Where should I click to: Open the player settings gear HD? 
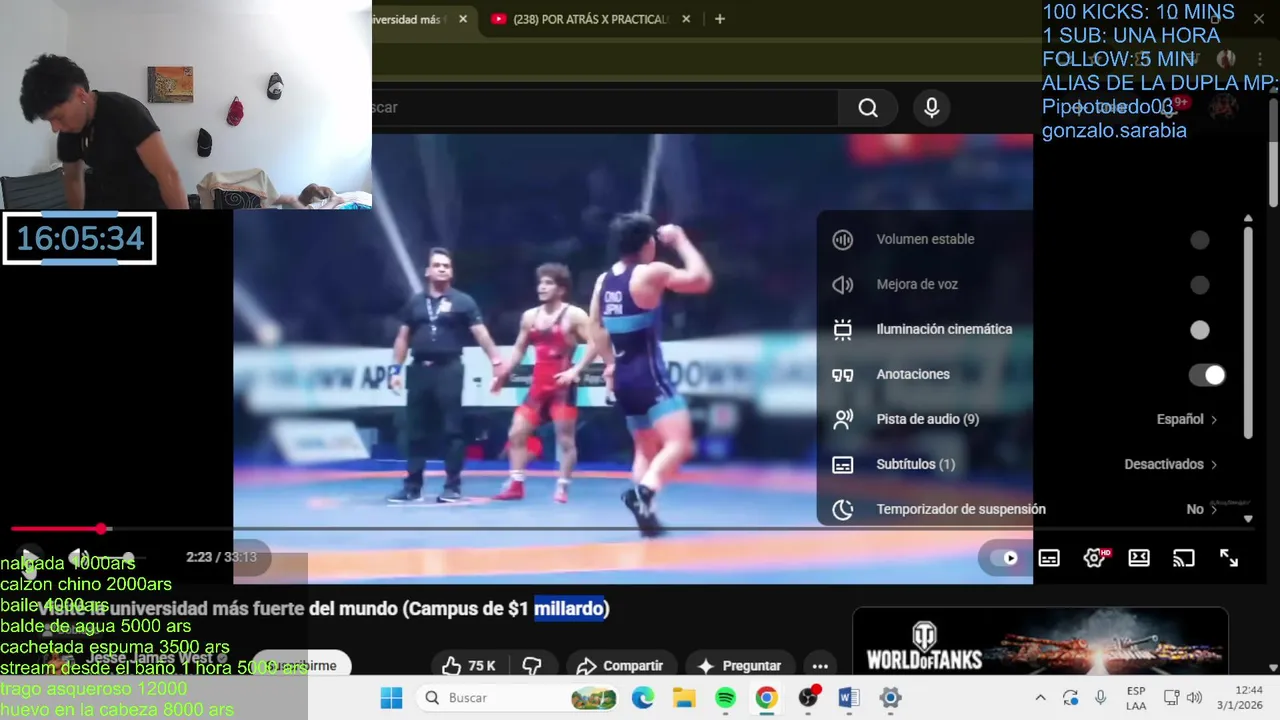1095,558
